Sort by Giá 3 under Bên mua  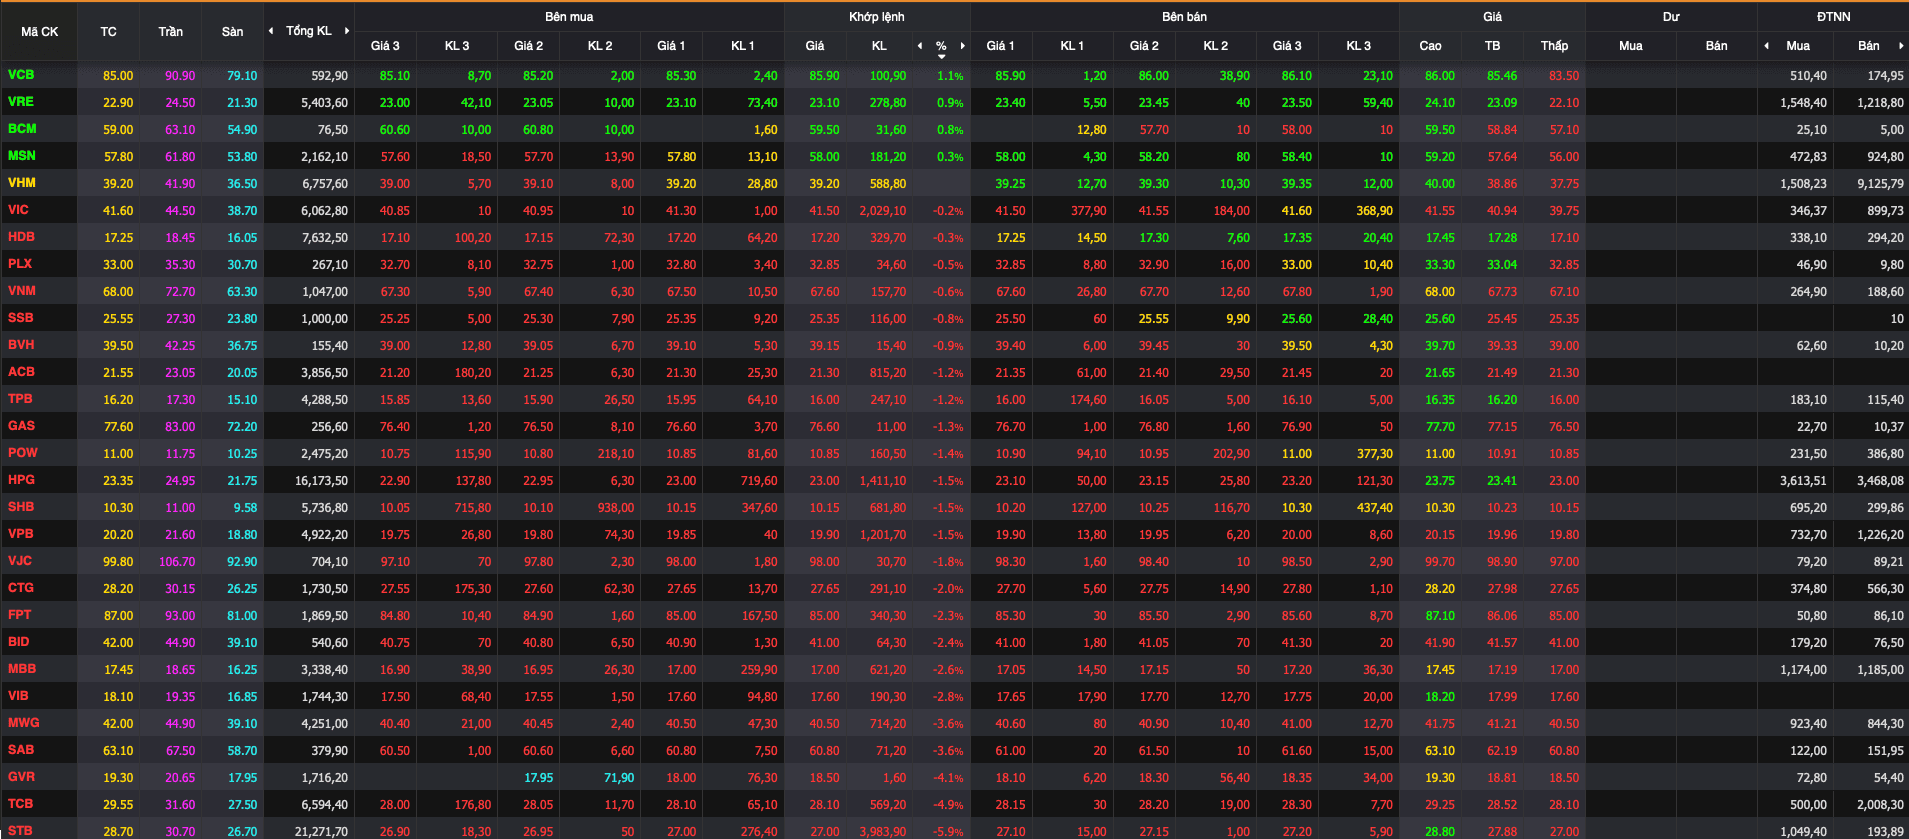click(x=385, y=46)
